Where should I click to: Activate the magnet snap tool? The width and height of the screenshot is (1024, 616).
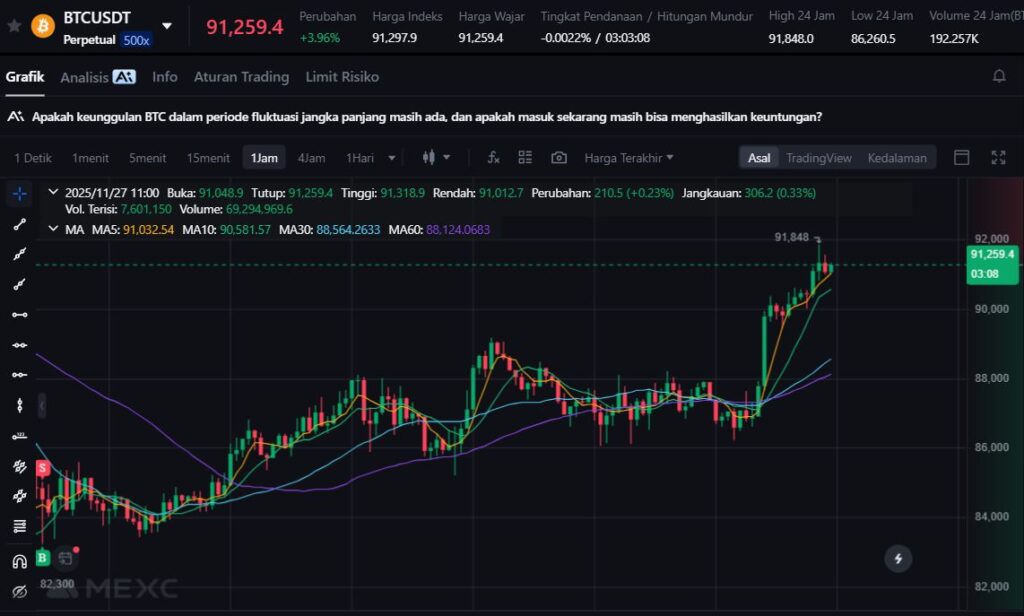pyautogui.click(x=19, y=561)
